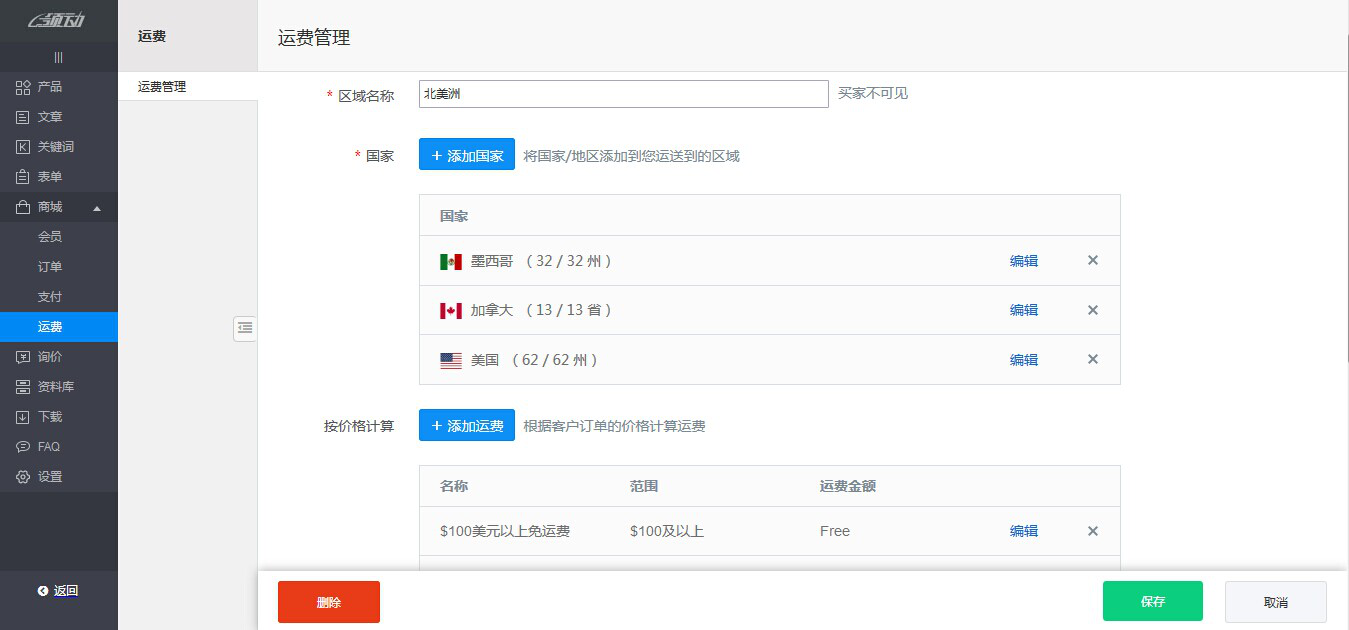Click the 设置 settings gear icon
1349x630 pixels.
(x=22, y=477)
